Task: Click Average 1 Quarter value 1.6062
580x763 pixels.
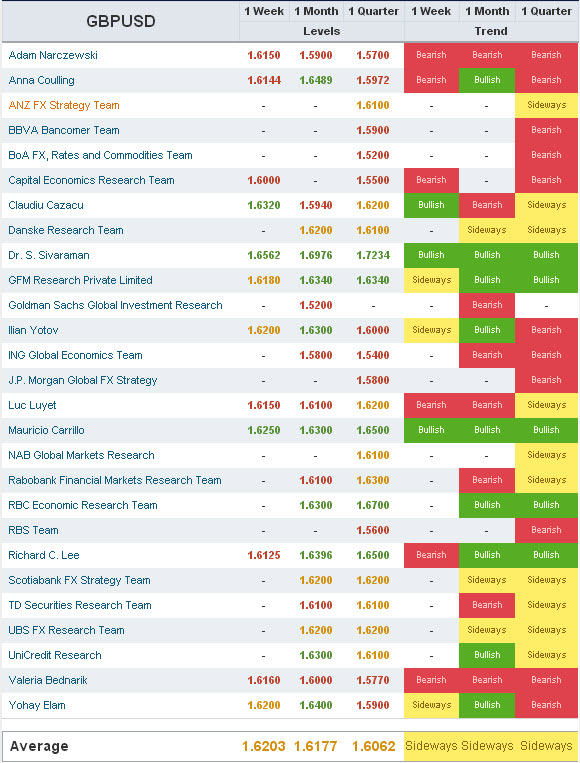Action: (x=374, y=746)
